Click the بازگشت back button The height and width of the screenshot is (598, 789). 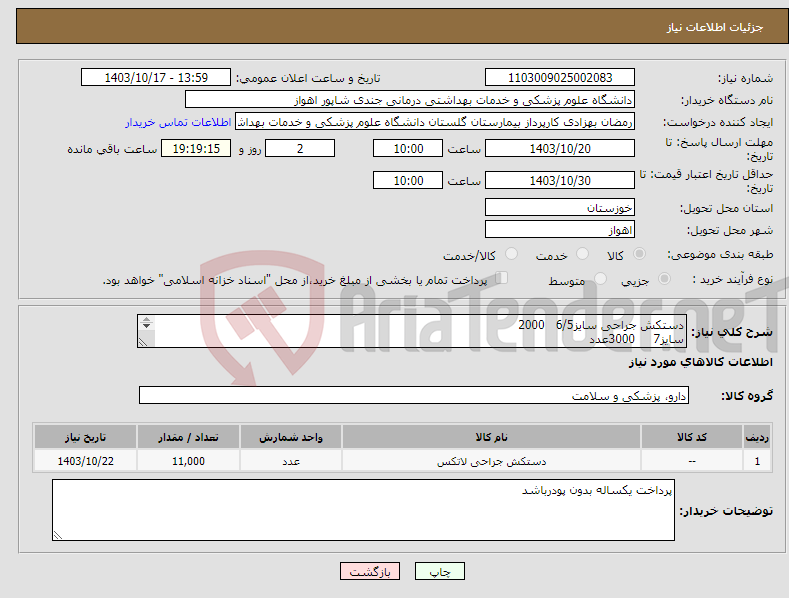coord(370,571)
